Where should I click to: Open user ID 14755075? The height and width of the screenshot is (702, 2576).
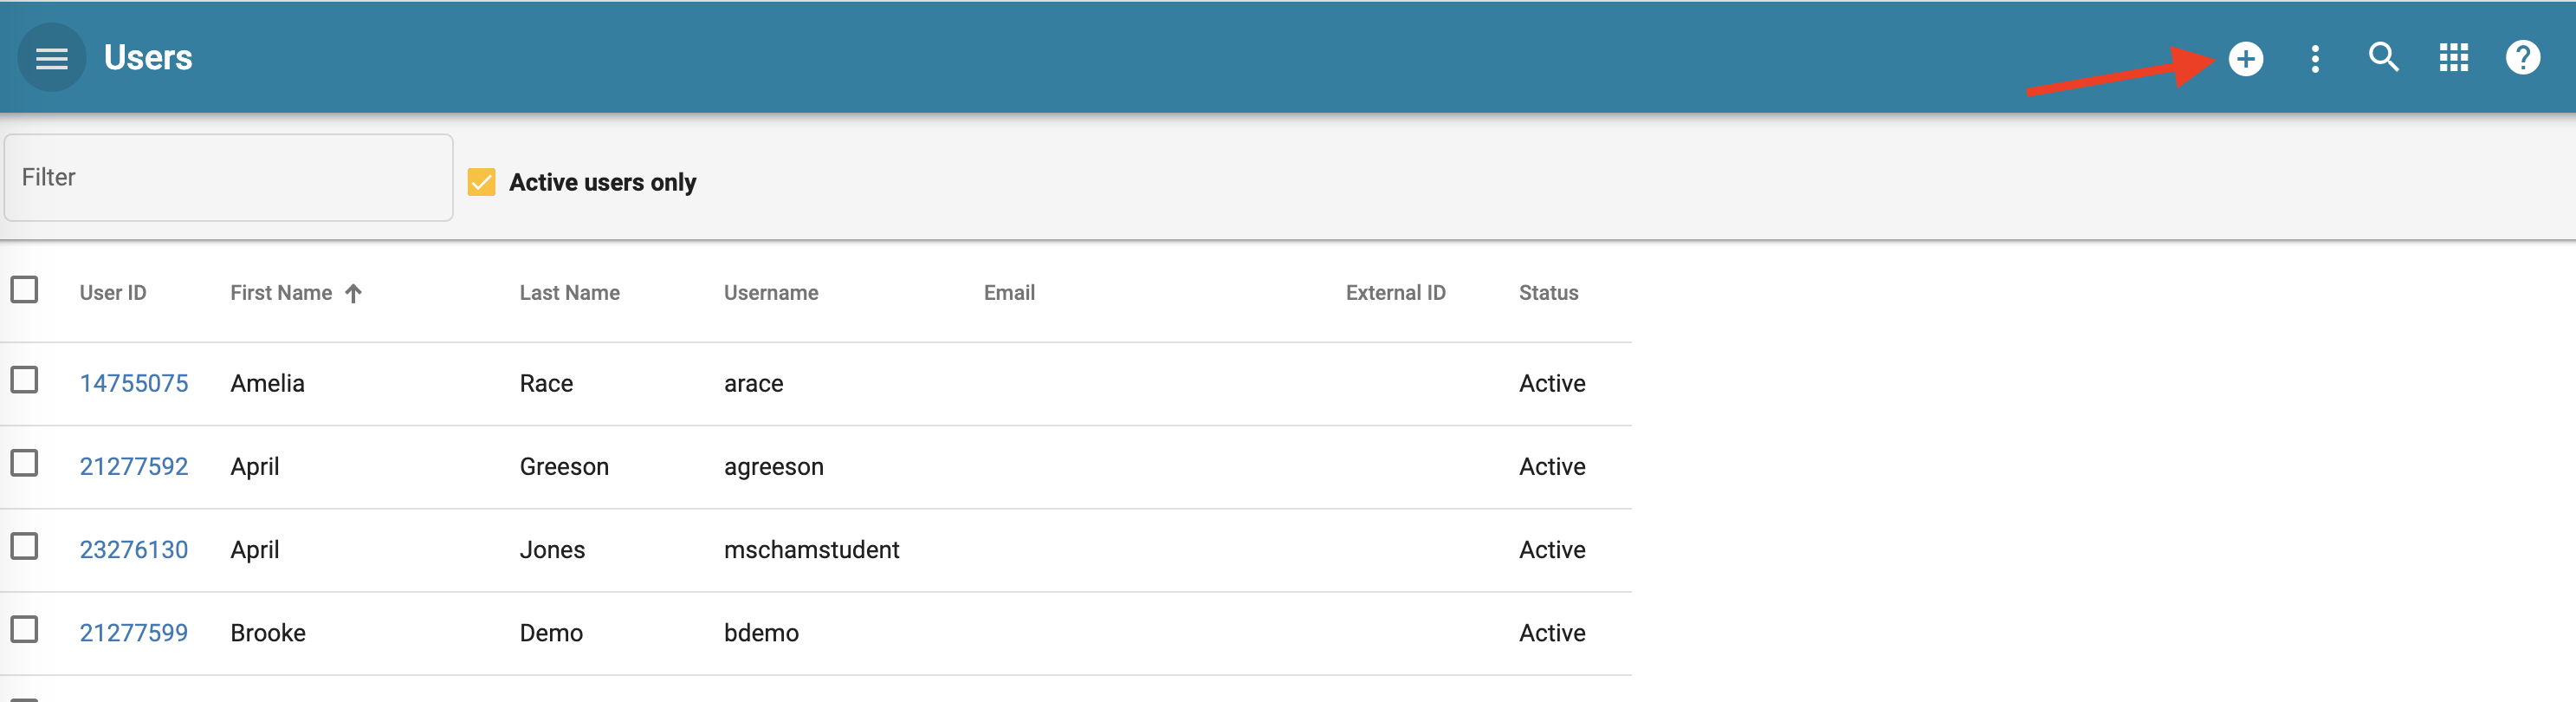134,383
